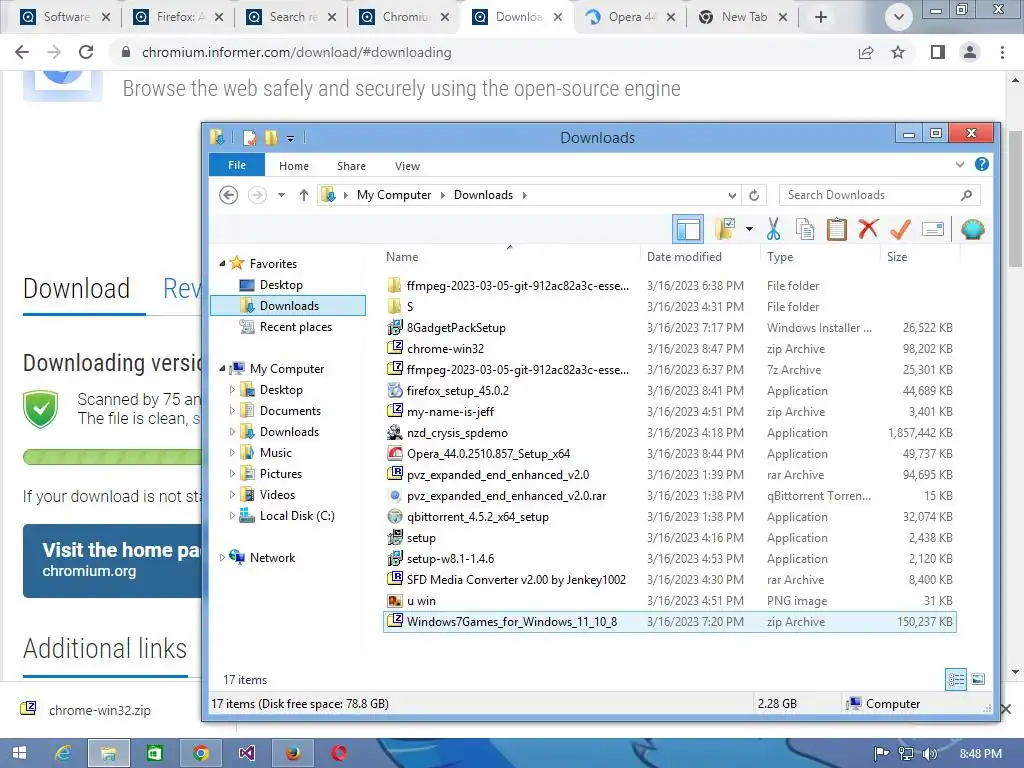Toggle the navigation pane toolbar button
This screenshot has height=768, width=1024.
click(x=688, y=229)
